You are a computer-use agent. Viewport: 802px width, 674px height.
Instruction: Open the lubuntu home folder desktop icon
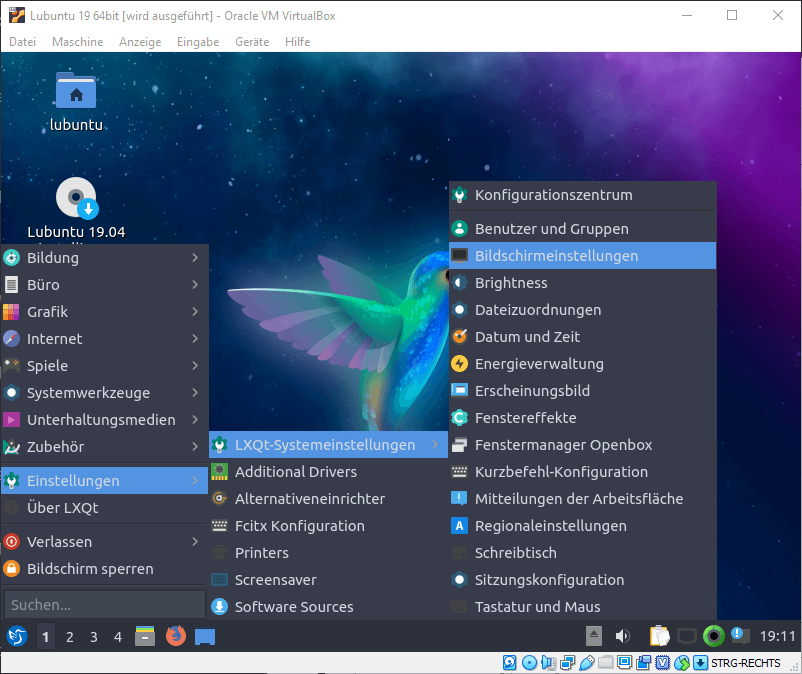[x=76, y=101]
